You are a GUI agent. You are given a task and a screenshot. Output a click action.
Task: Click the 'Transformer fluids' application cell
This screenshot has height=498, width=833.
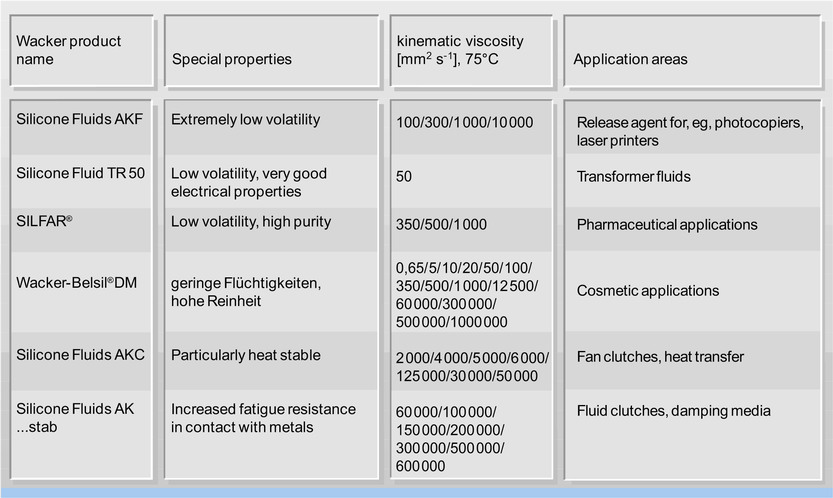(x=693, y=181)
